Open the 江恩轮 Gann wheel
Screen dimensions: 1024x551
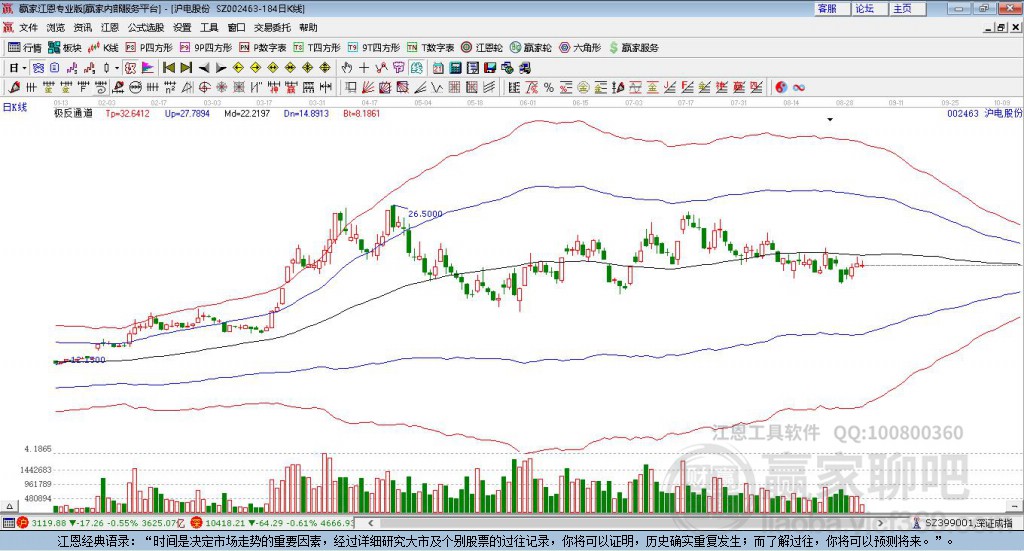click(482, 48)
